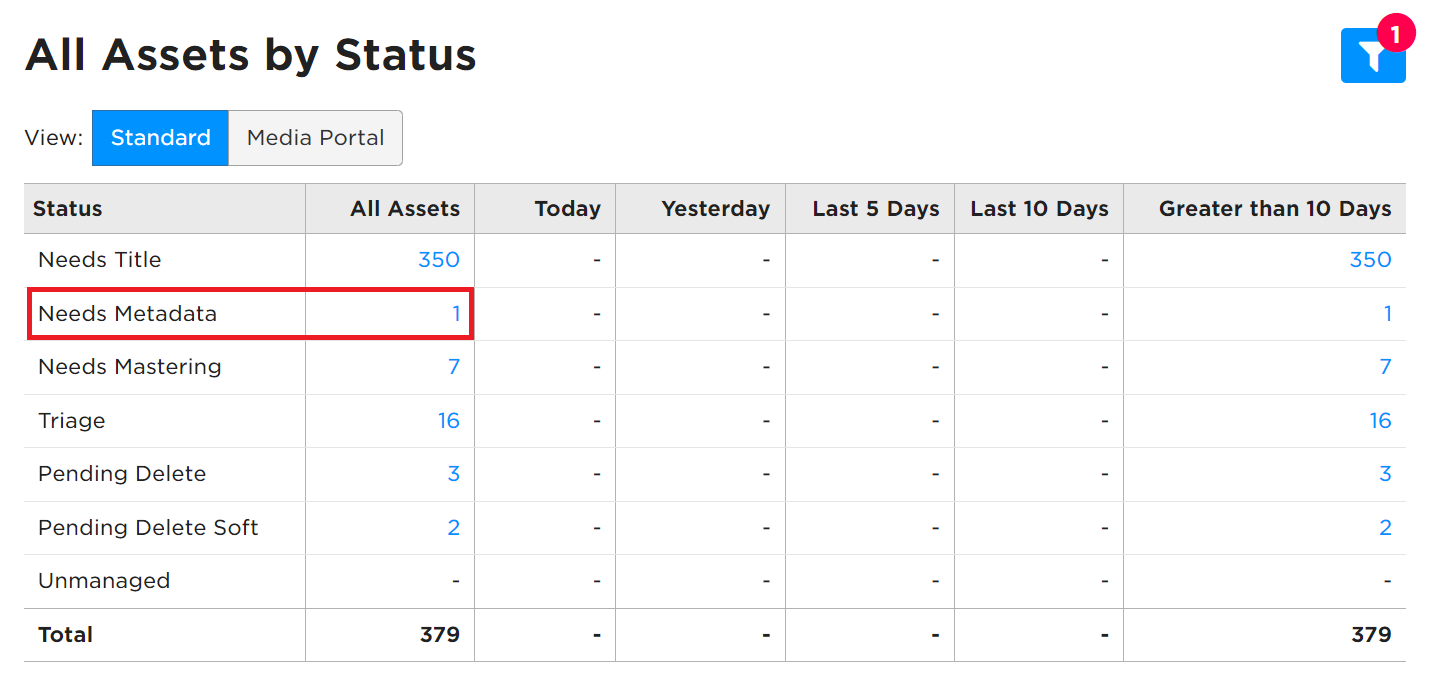The width and height of the screenshot is (1432, 690).
Task: Click the red filter count badge
Action: pyautogui.click(x=1396, y=34)
